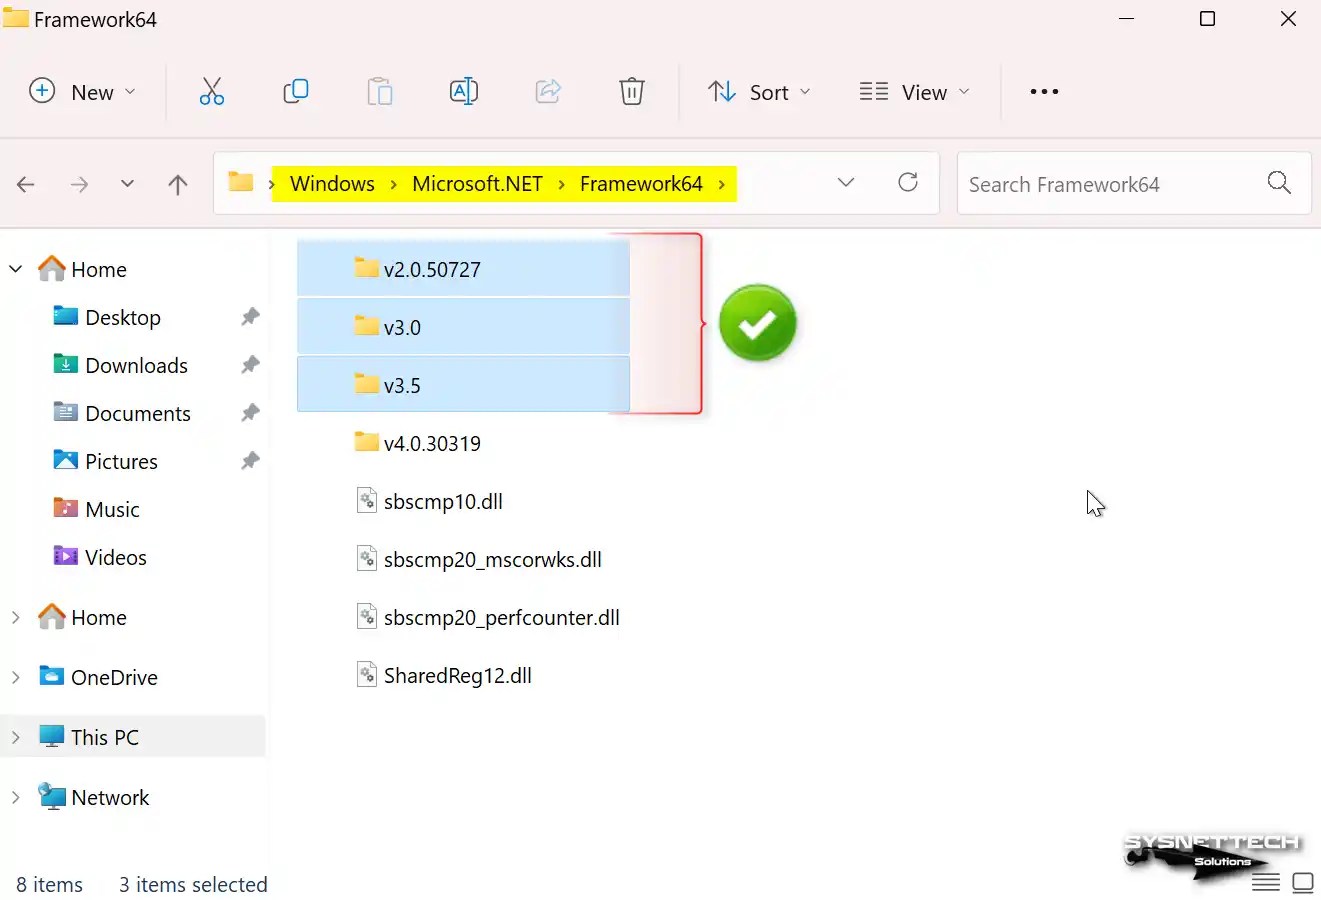Click the Share icon in toolbar
The width and height of the screenshot is (1321, 900).
tap(548, 92)
